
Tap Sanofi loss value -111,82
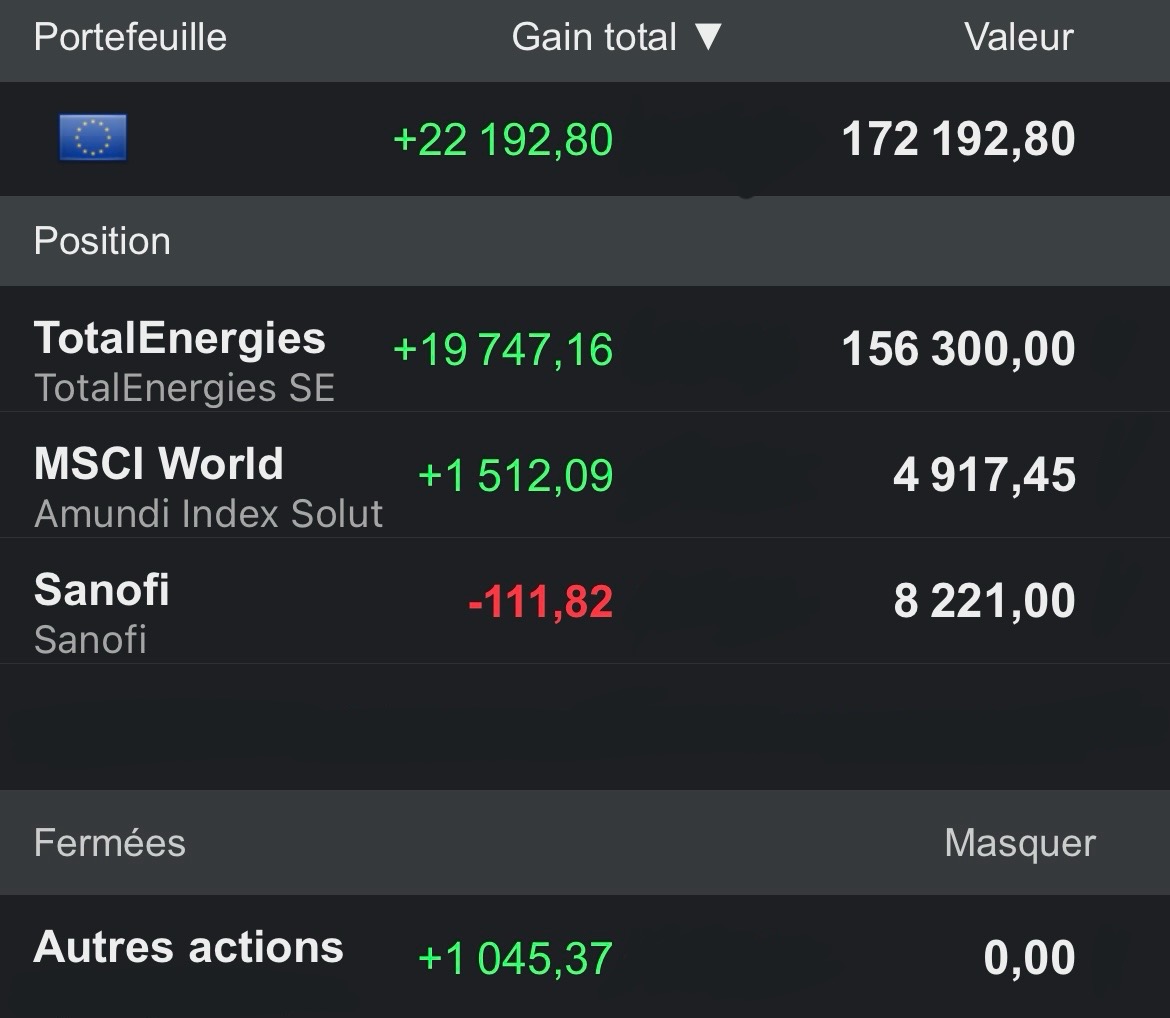coord(540,602)
